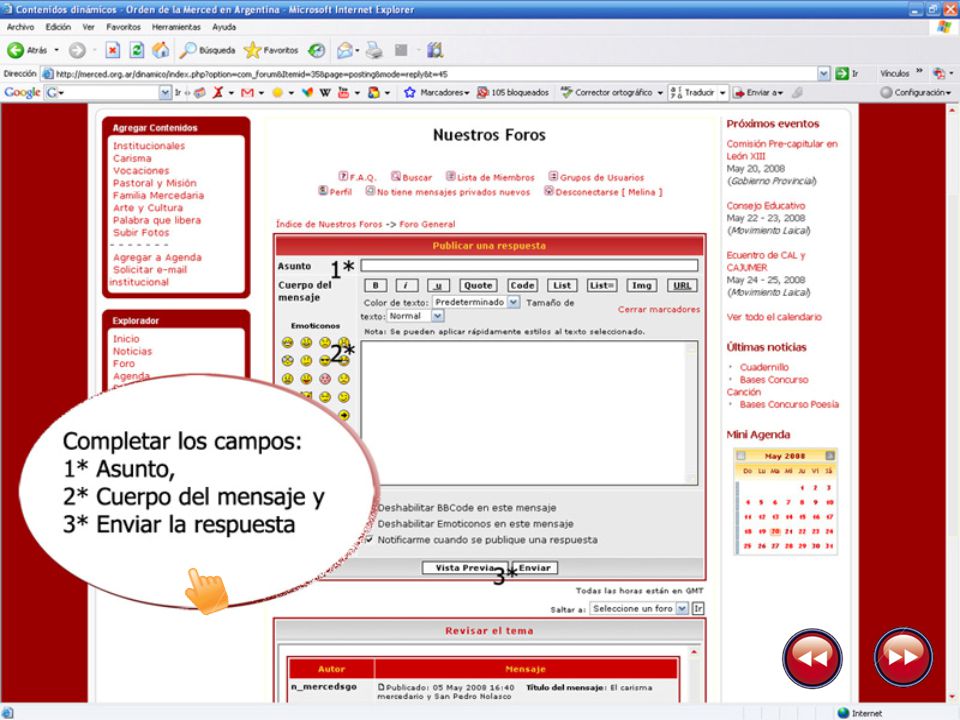Open the Home page icon
Image resolution: width=960 pixels, height=720 pixels.
click(x=160, y=50)
